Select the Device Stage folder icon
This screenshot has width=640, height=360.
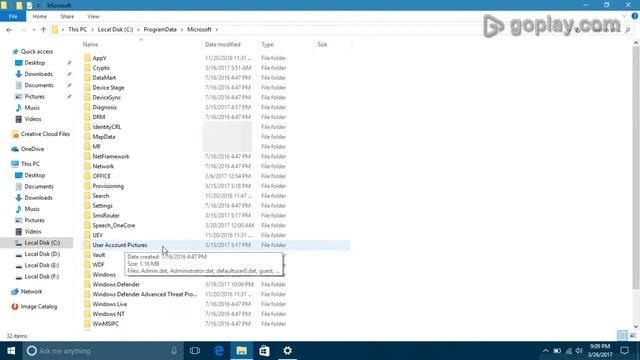point(87,87)
